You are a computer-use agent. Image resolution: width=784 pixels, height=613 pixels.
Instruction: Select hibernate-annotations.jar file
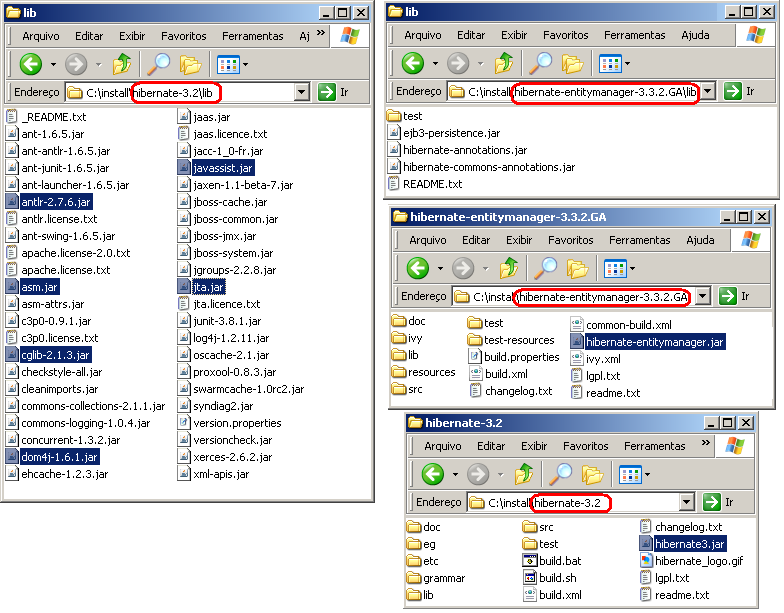tap(458, 150)
